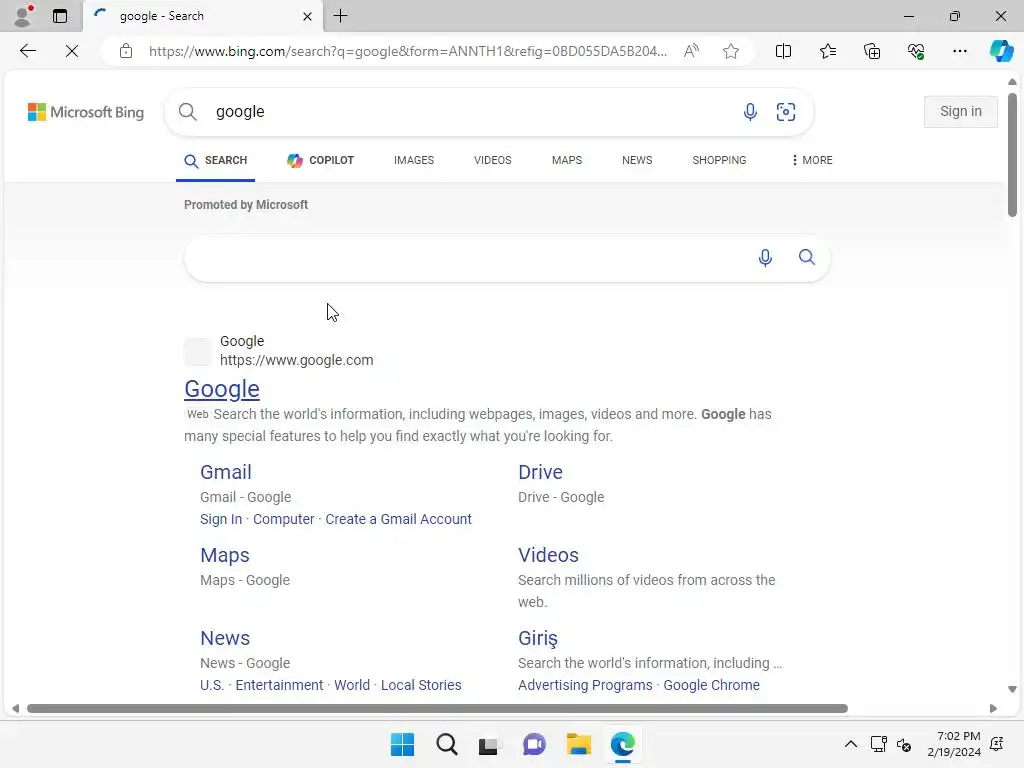Open Collections icon
Screen dimensions: 1024x768
(872, 51)
